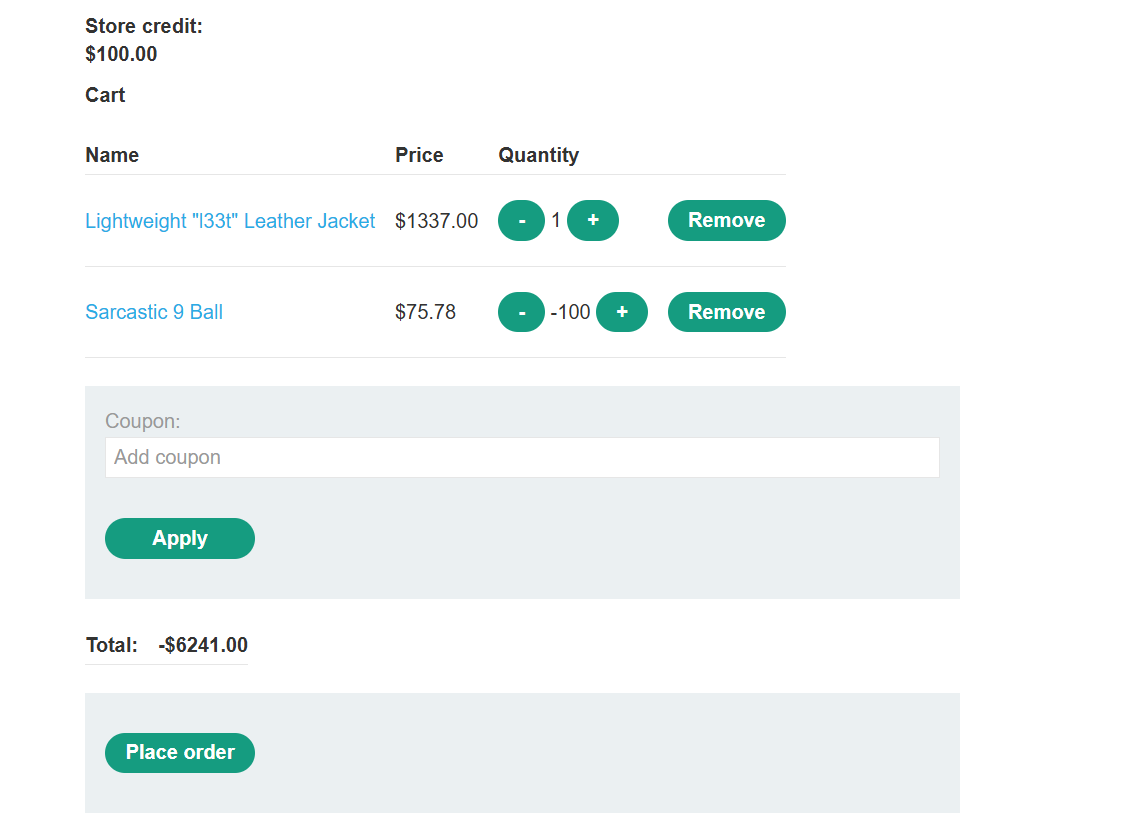1122x819 pixels.
Task: Click the Quantity column header
Action: click(538, 155)
